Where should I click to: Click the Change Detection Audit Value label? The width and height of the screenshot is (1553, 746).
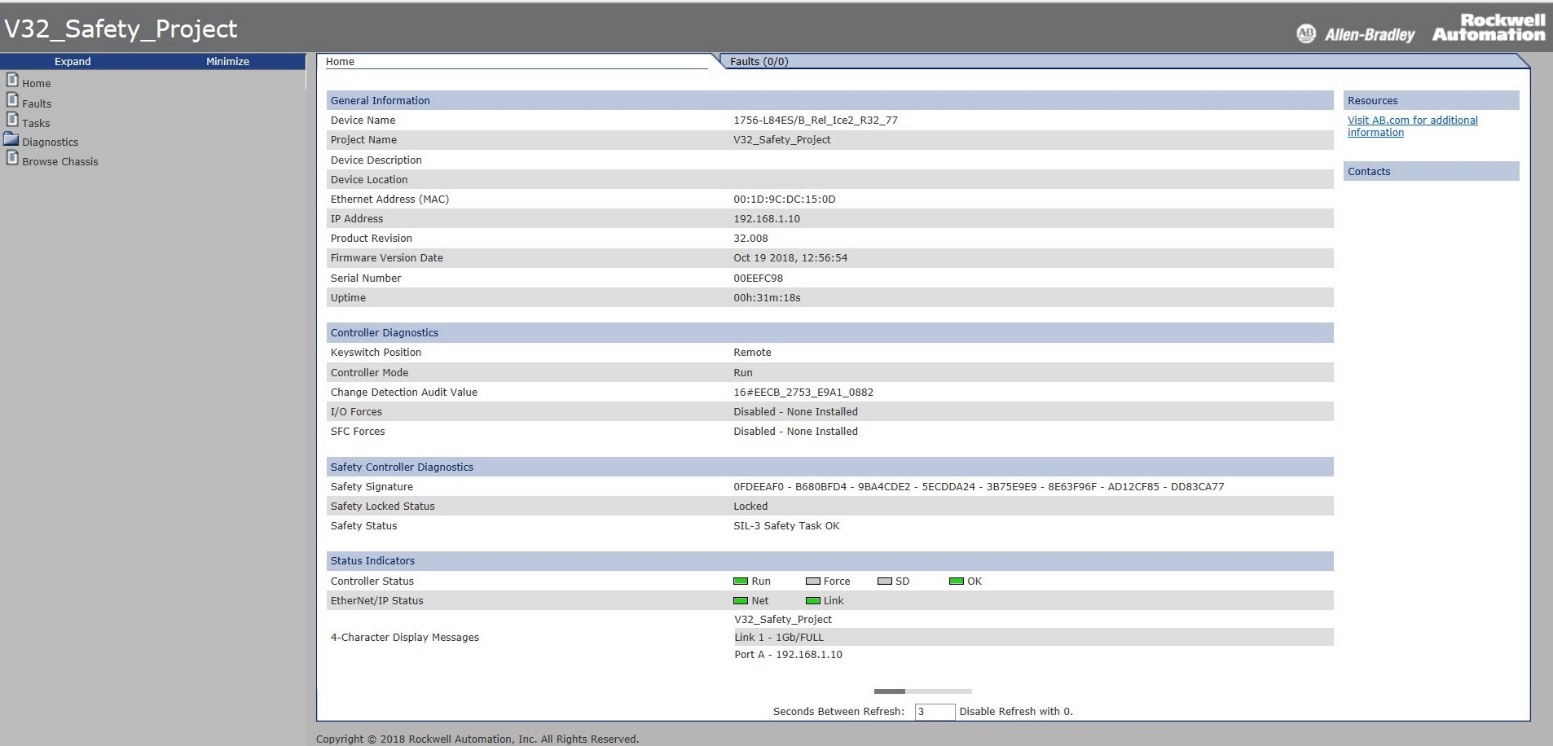click(404, 392)
